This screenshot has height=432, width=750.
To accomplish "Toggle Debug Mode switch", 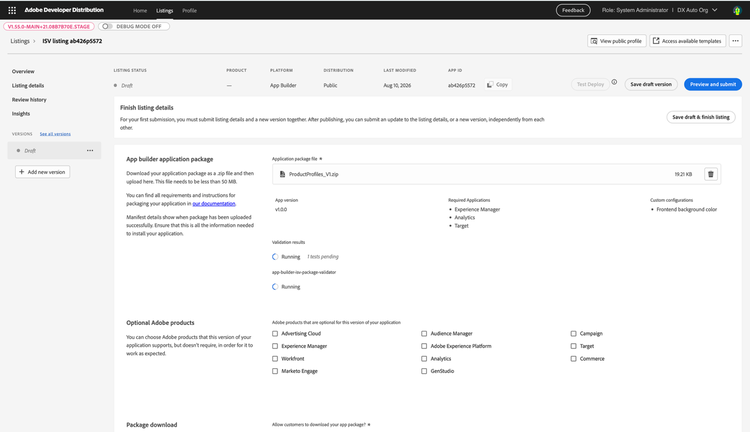I will tap(107, 26).
